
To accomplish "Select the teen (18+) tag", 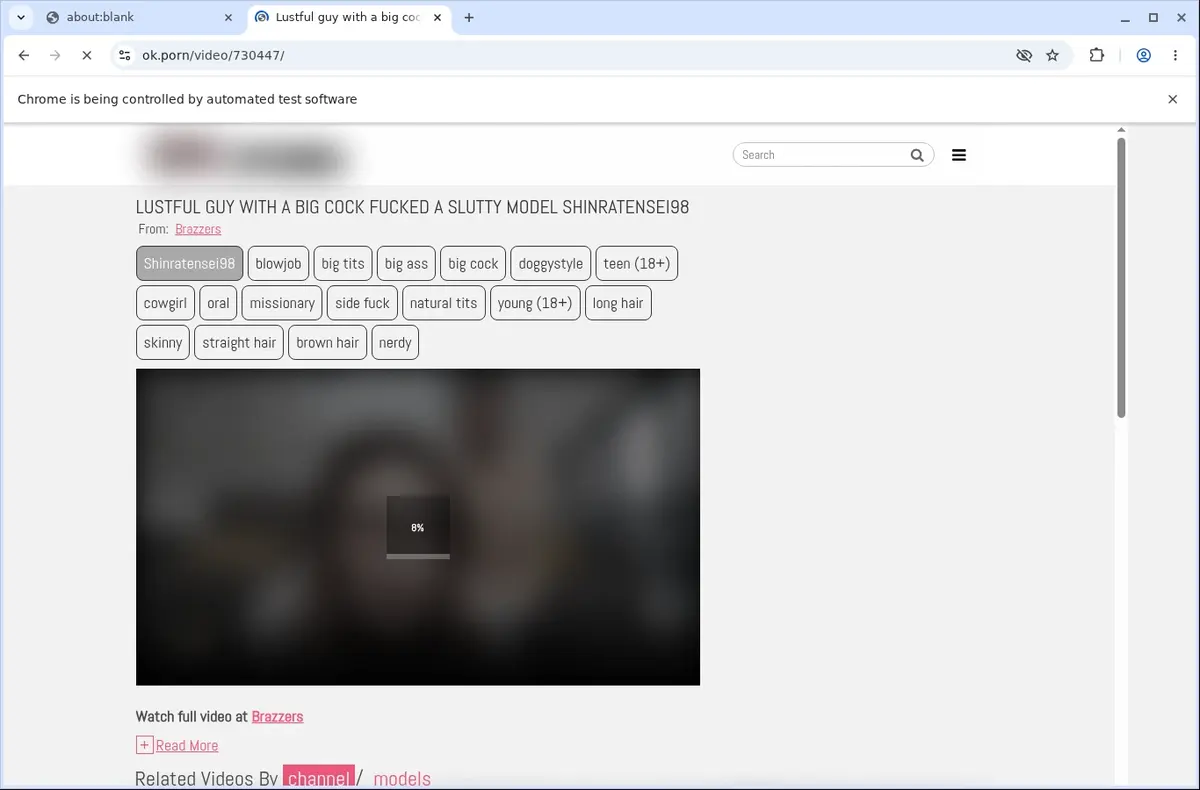I will pos(637,264).
